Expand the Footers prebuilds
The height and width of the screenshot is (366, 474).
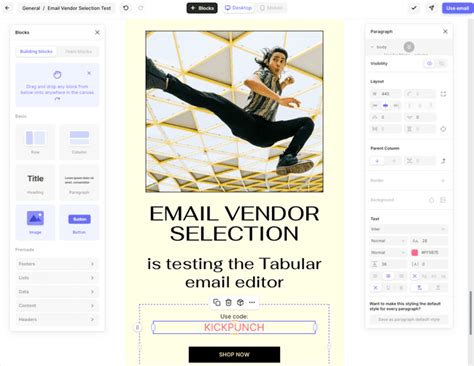[57, 264]
